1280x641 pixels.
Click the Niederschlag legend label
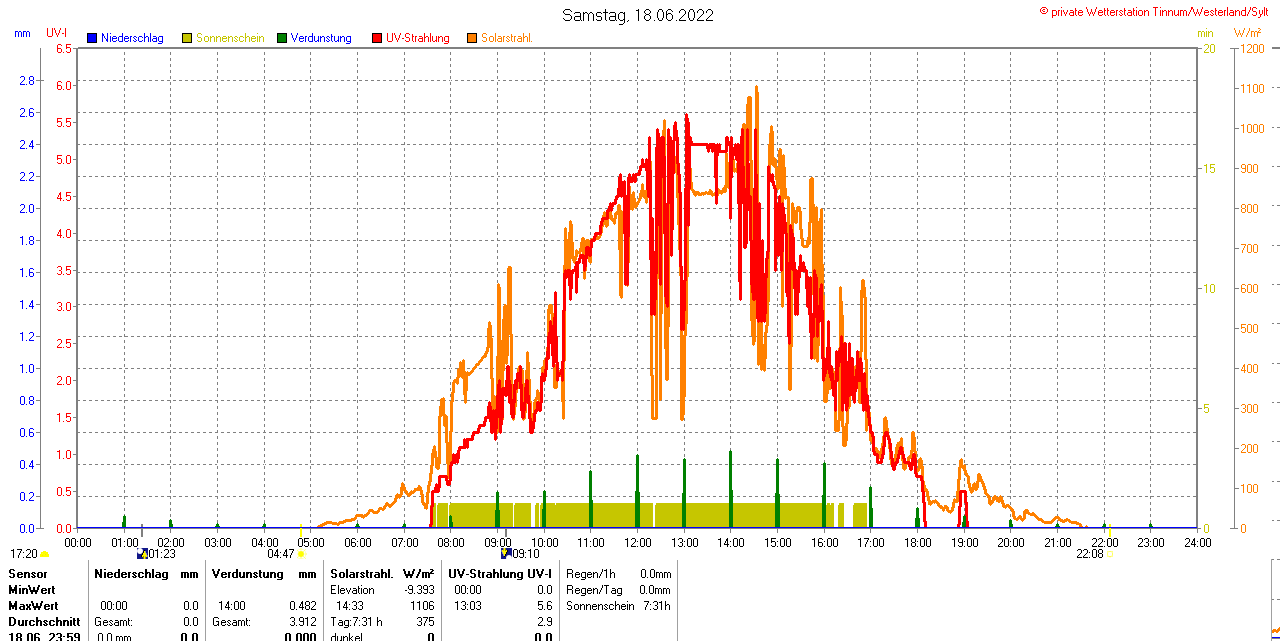click(132, 38)
